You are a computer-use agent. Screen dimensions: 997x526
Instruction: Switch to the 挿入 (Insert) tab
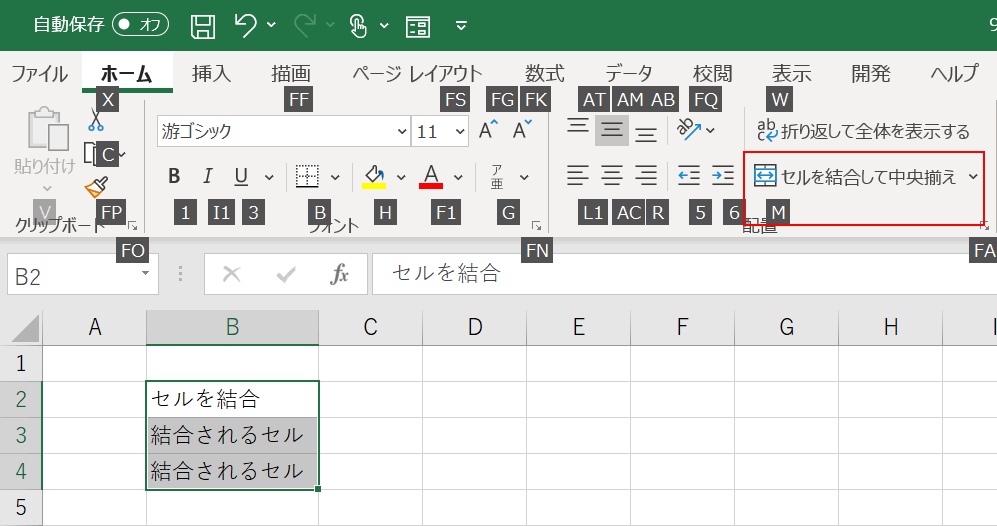[x=212, y=74]
